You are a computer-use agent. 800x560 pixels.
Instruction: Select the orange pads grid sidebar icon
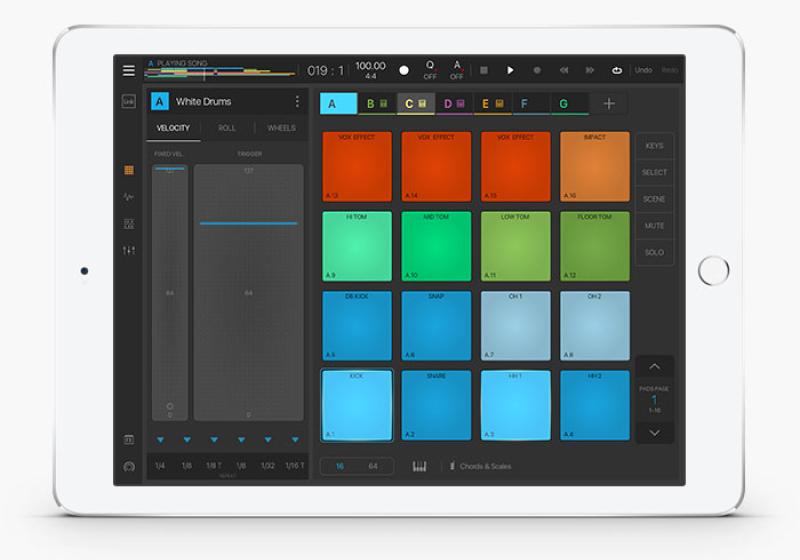129,170
